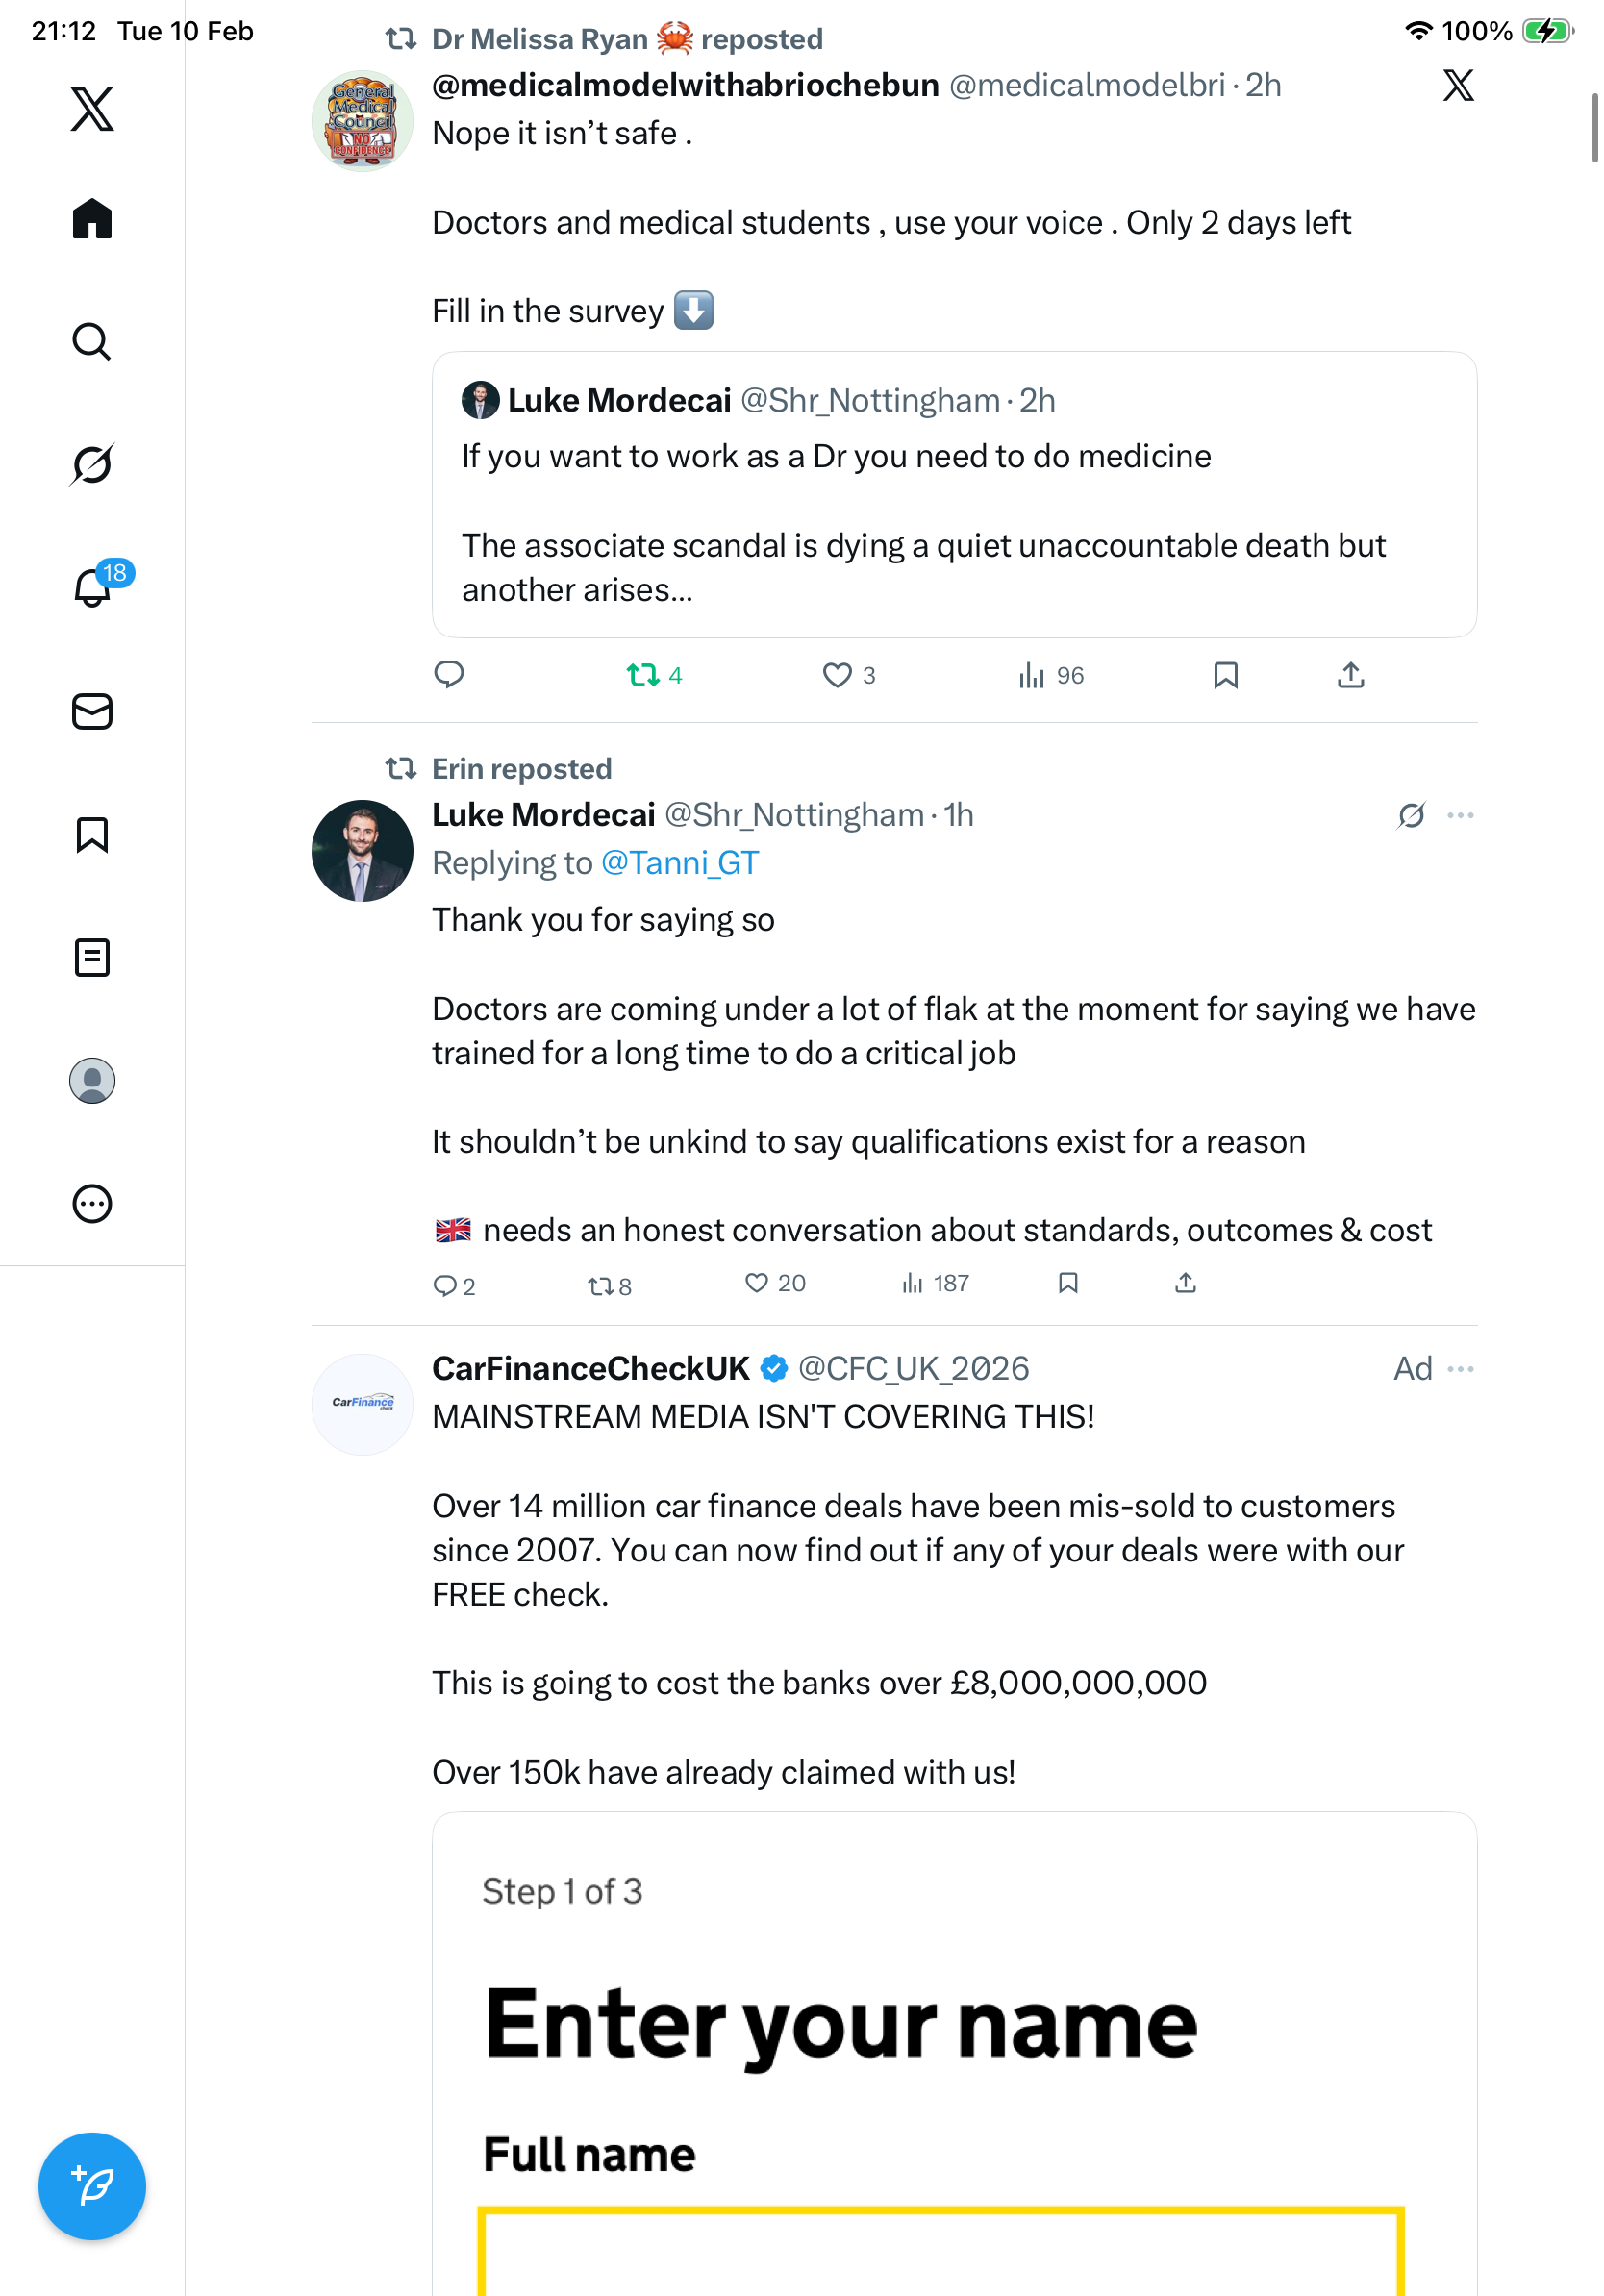Open Bookmarks in the sidebar
This screenshot has width=1604, height=2296.
pos(92,835)
